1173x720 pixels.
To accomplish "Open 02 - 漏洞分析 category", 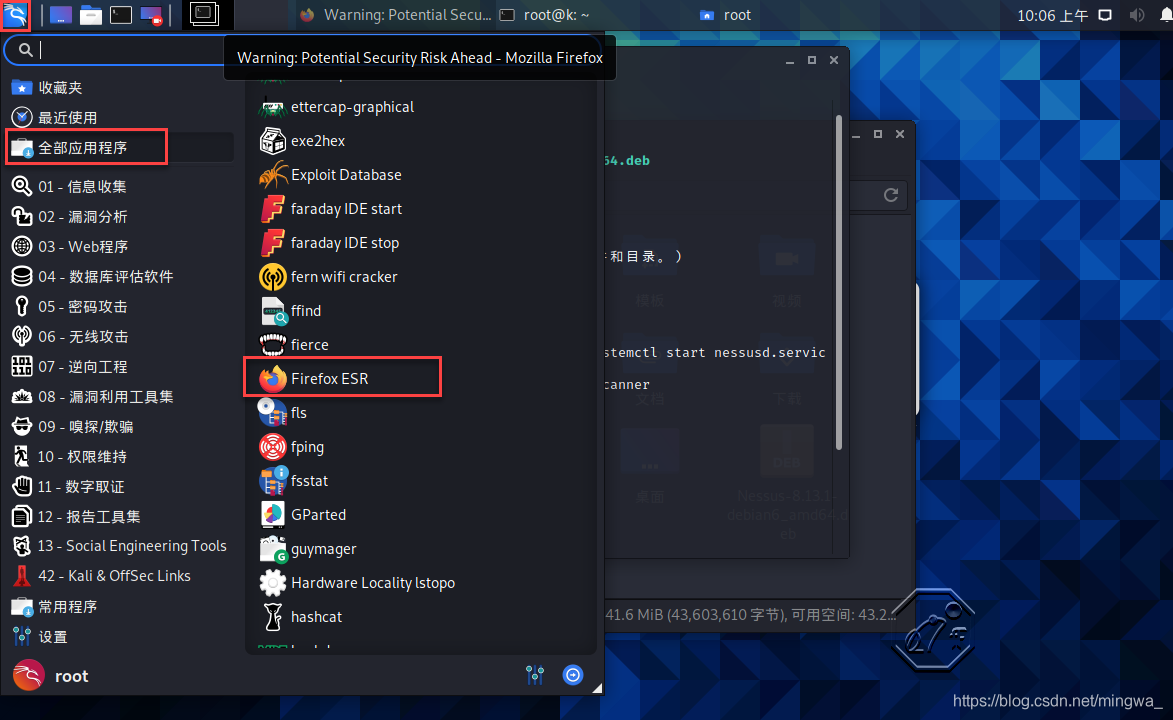I will pos(120,216).
